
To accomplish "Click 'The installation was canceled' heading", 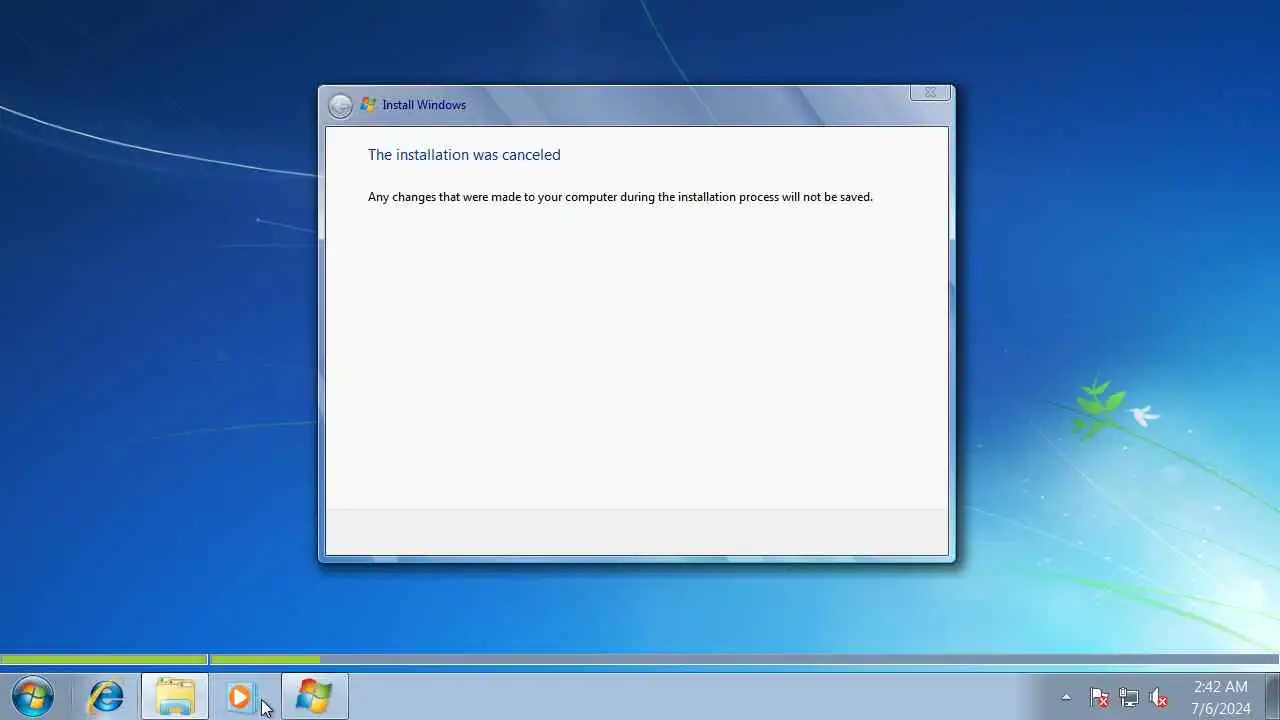I will (464, 155).
